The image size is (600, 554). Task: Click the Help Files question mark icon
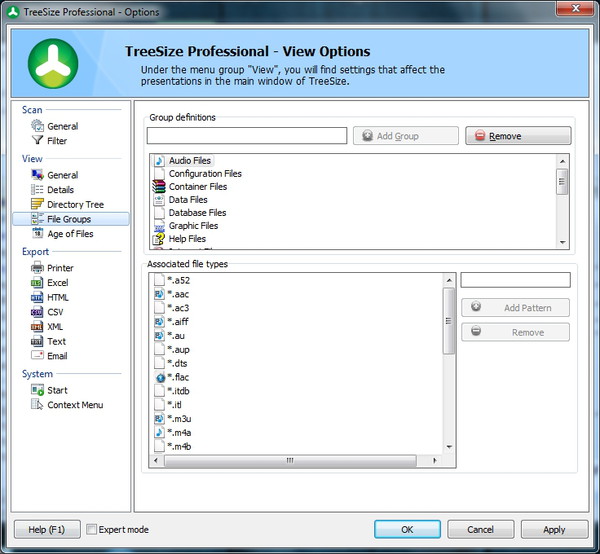(x=159, y=239)
